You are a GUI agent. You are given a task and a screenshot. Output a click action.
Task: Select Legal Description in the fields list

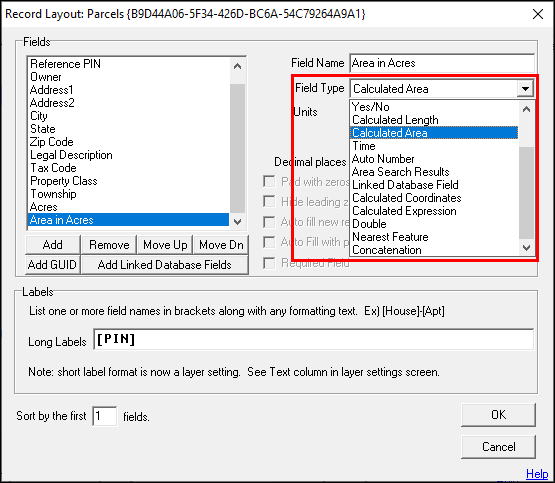tap(71, 155)
